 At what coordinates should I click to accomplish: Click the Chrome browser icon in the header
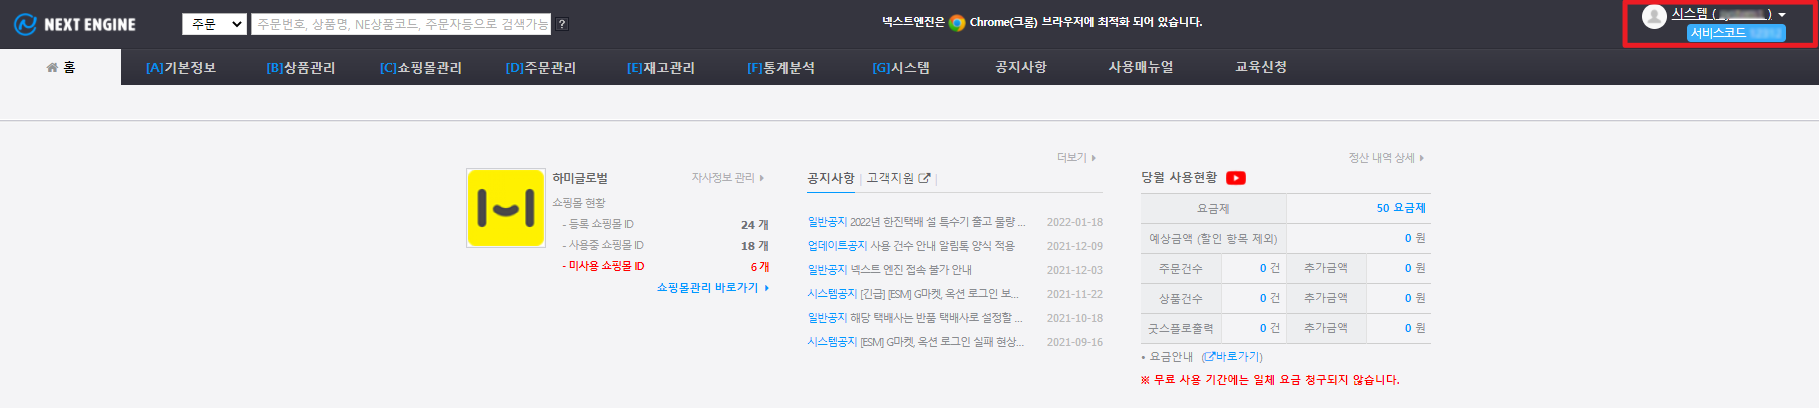(957, 23)
